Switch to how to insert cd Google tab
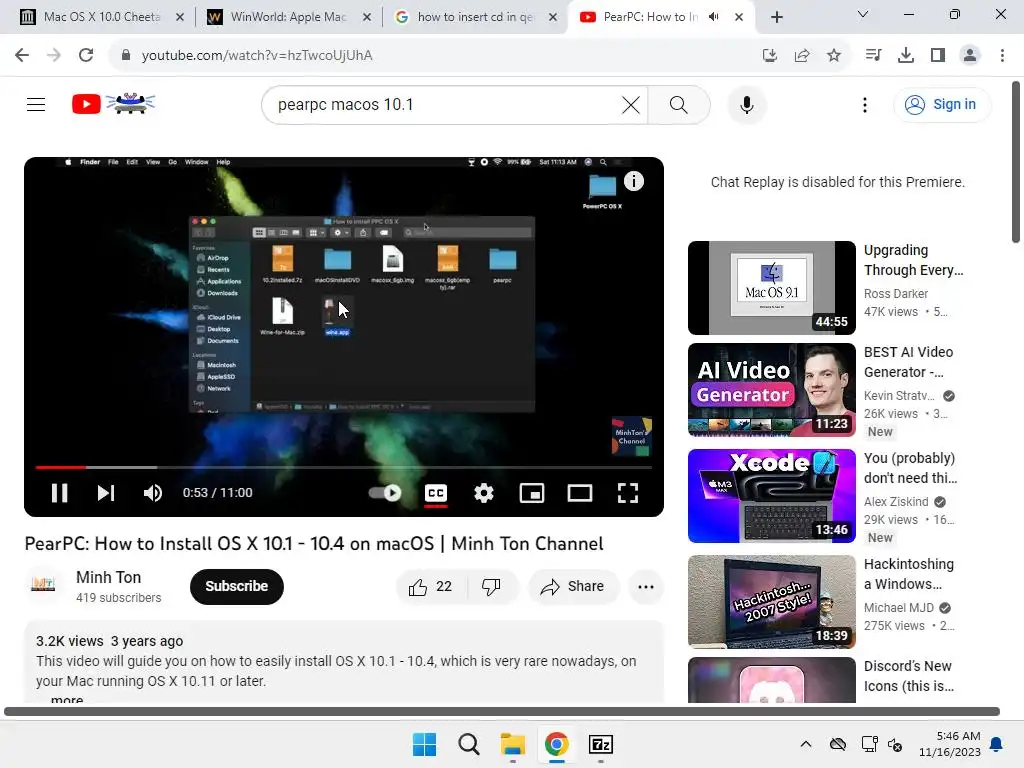 pos(475,17)
